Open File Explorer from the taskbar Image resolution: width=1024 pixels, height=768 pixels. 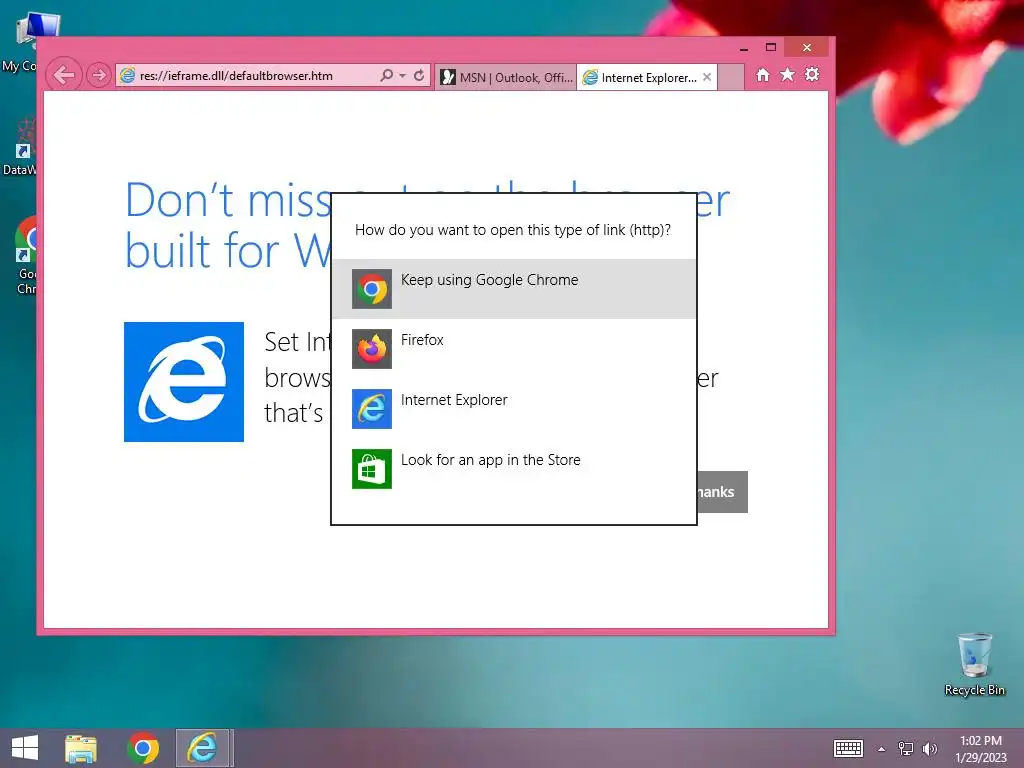pos(81,748)
